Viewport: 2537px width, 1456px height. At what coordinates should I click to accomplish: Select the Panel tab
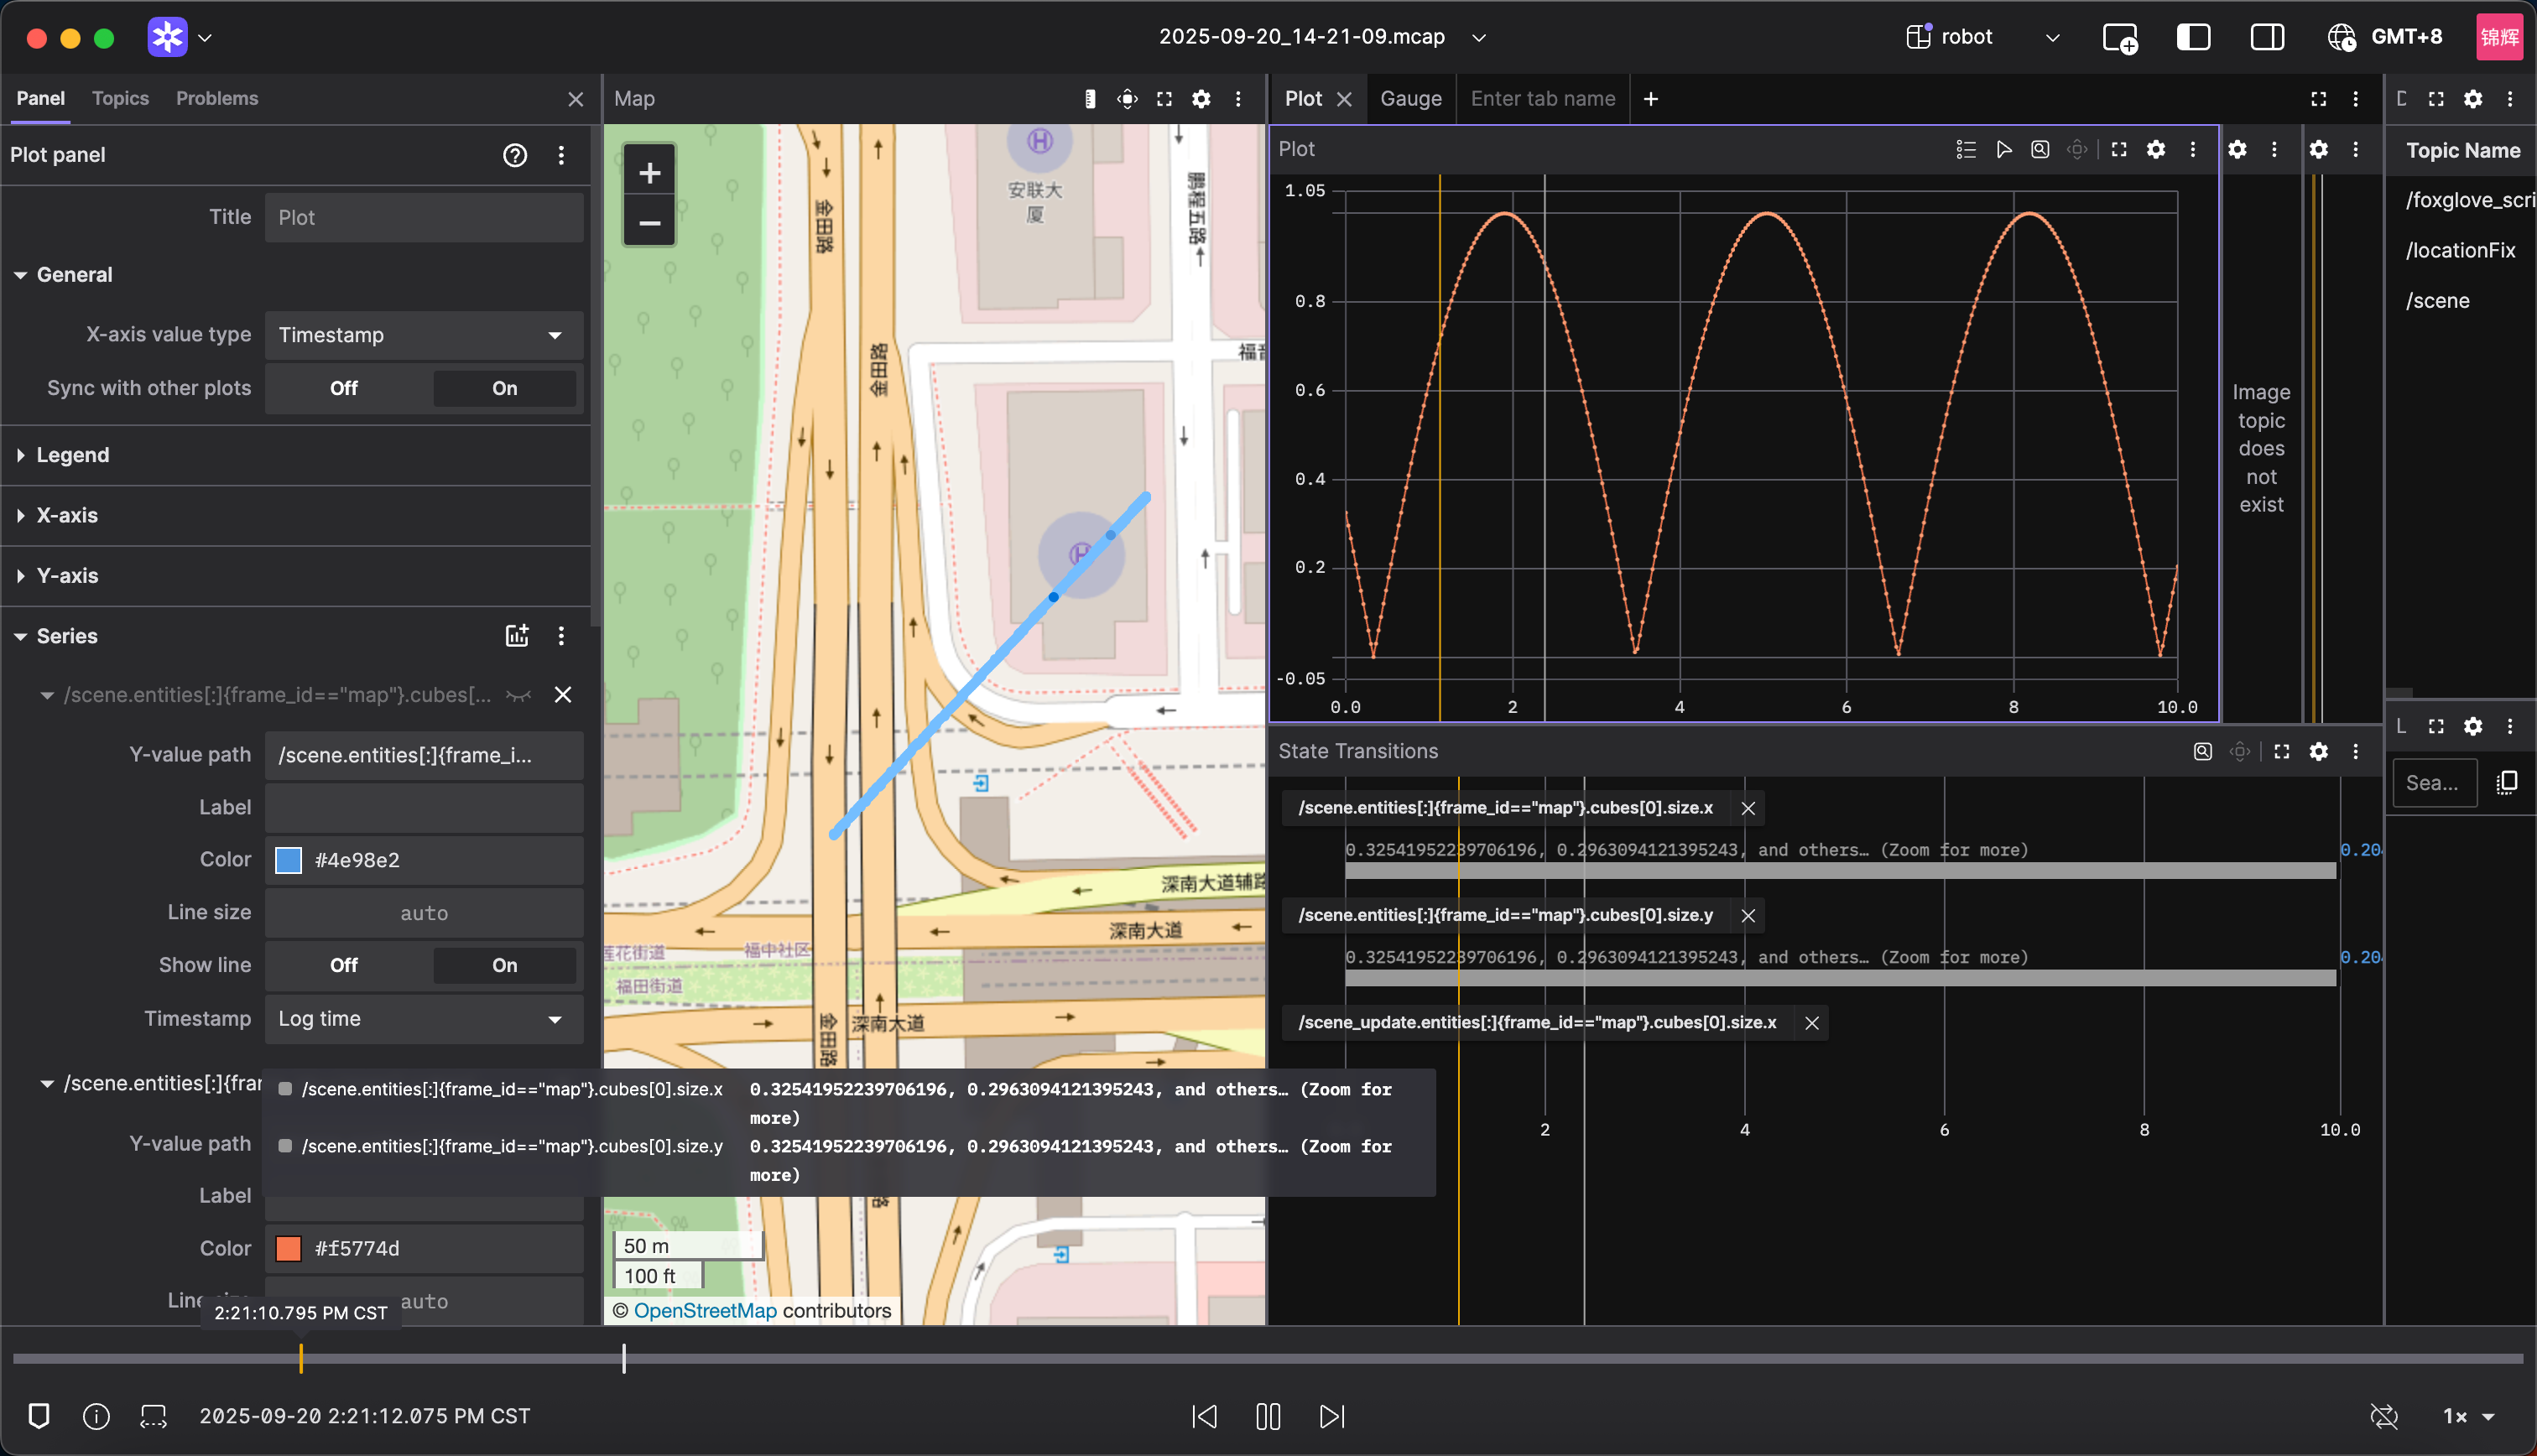pos(40,99)
